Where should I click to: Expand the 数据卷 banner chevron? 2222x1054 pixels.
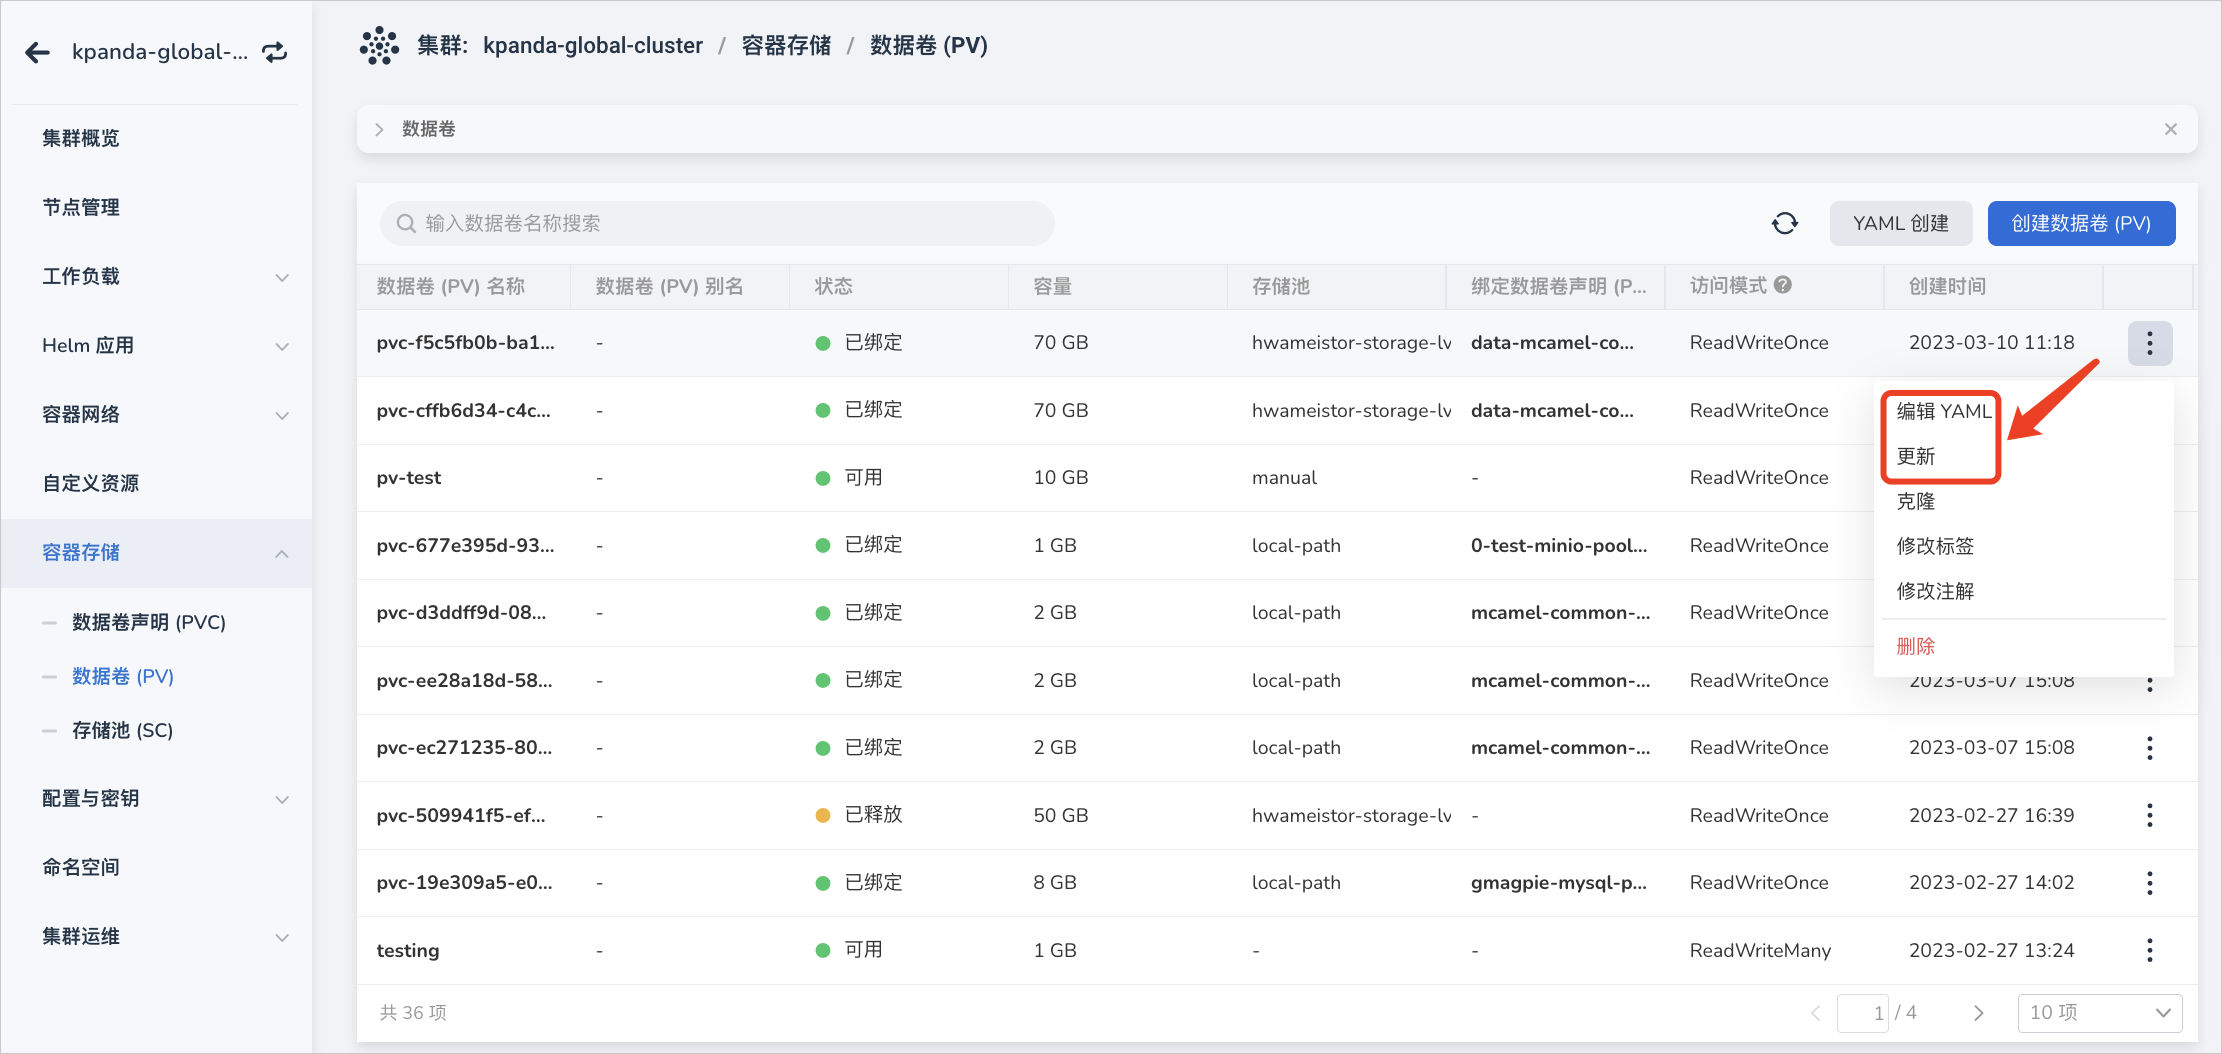tap(379, 129)
